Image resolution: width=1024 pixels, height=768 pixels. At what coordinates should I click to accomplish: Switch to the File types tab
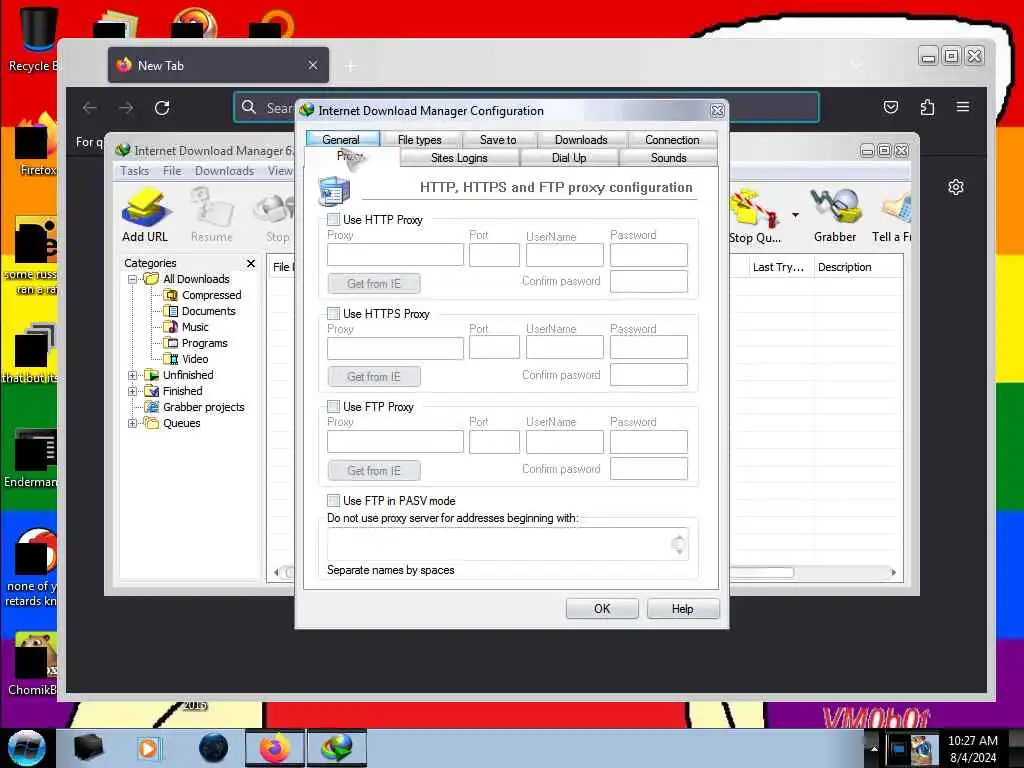point(420,140)
